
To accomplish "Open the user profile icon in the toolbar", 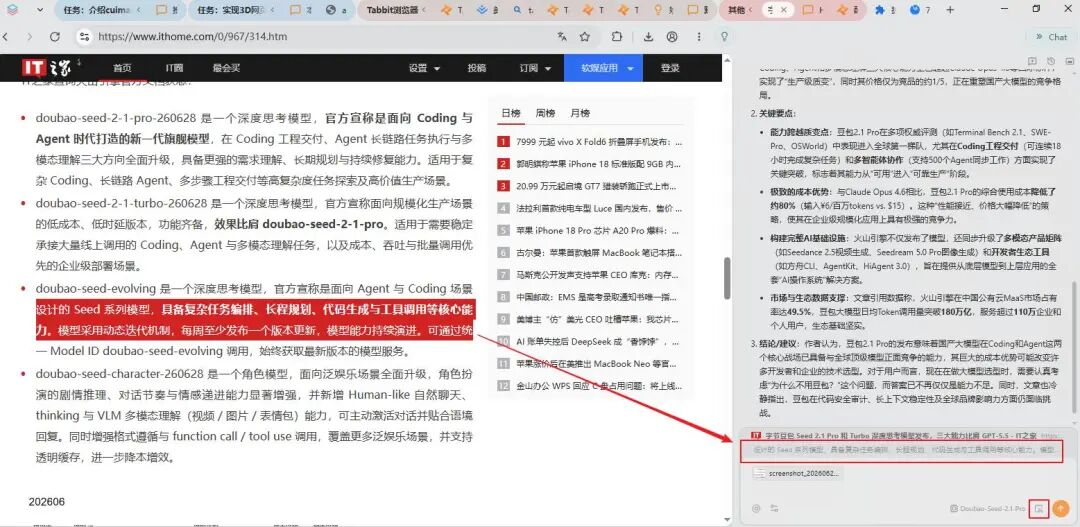I will pyautogui.click(x=672, y=37).
